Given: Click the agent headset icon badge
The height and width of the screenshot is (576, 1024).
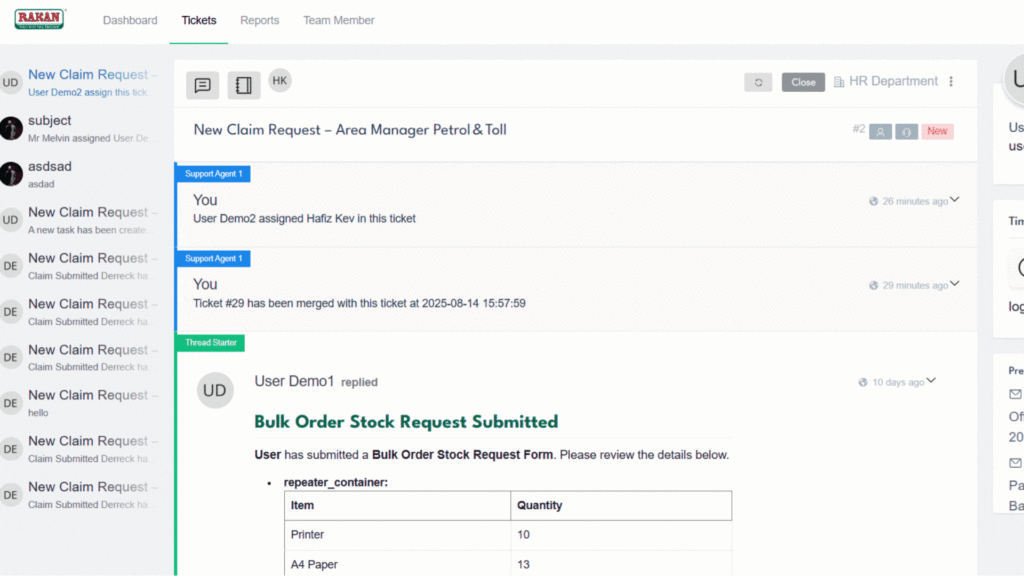Looking at the screenshot, I should pos(906,131).
